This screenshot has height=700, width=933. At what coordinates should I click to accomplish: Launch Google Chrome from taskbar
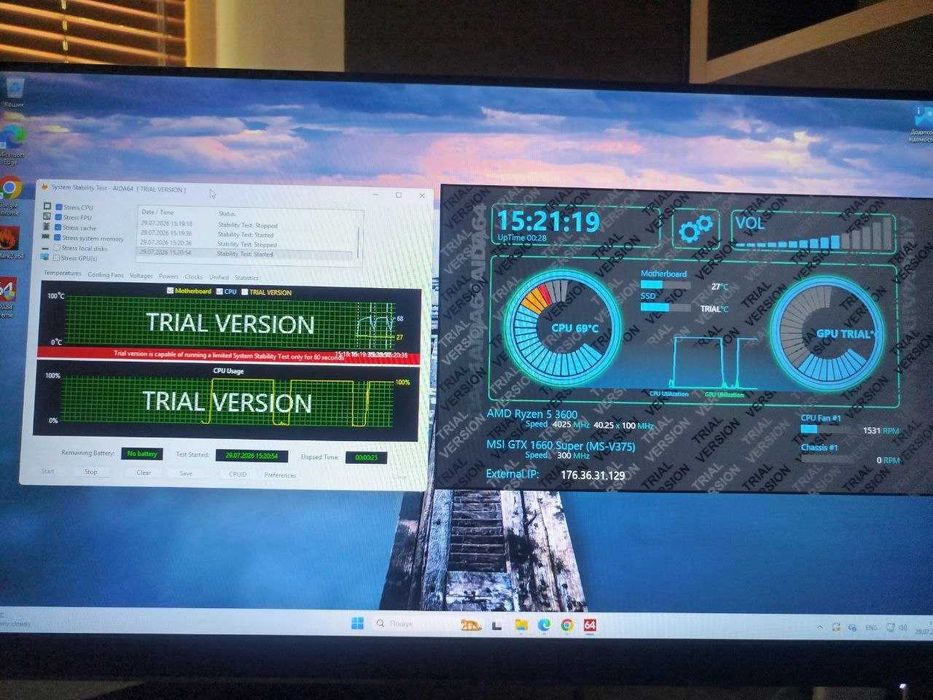coord(567,625)
